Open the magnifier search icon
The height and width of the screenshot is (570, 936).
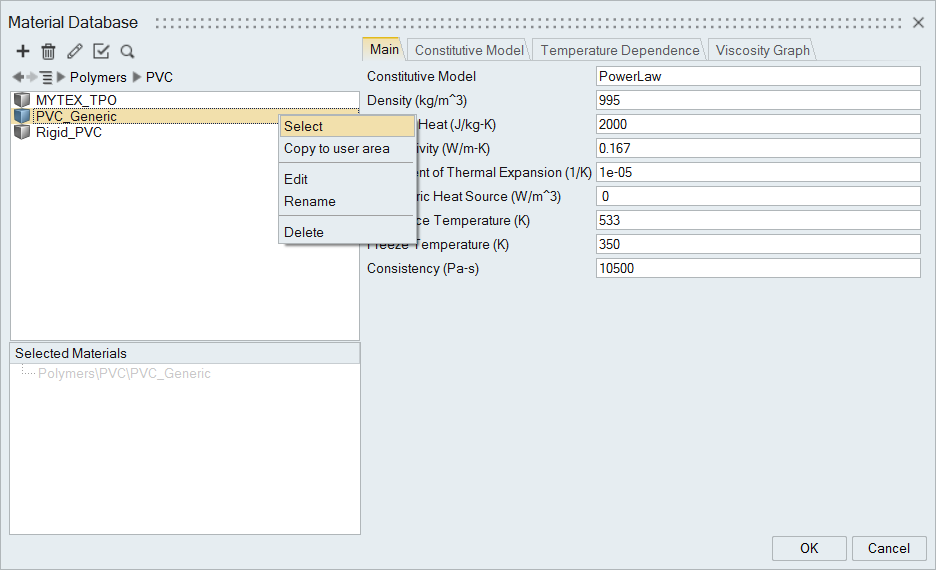127,51
